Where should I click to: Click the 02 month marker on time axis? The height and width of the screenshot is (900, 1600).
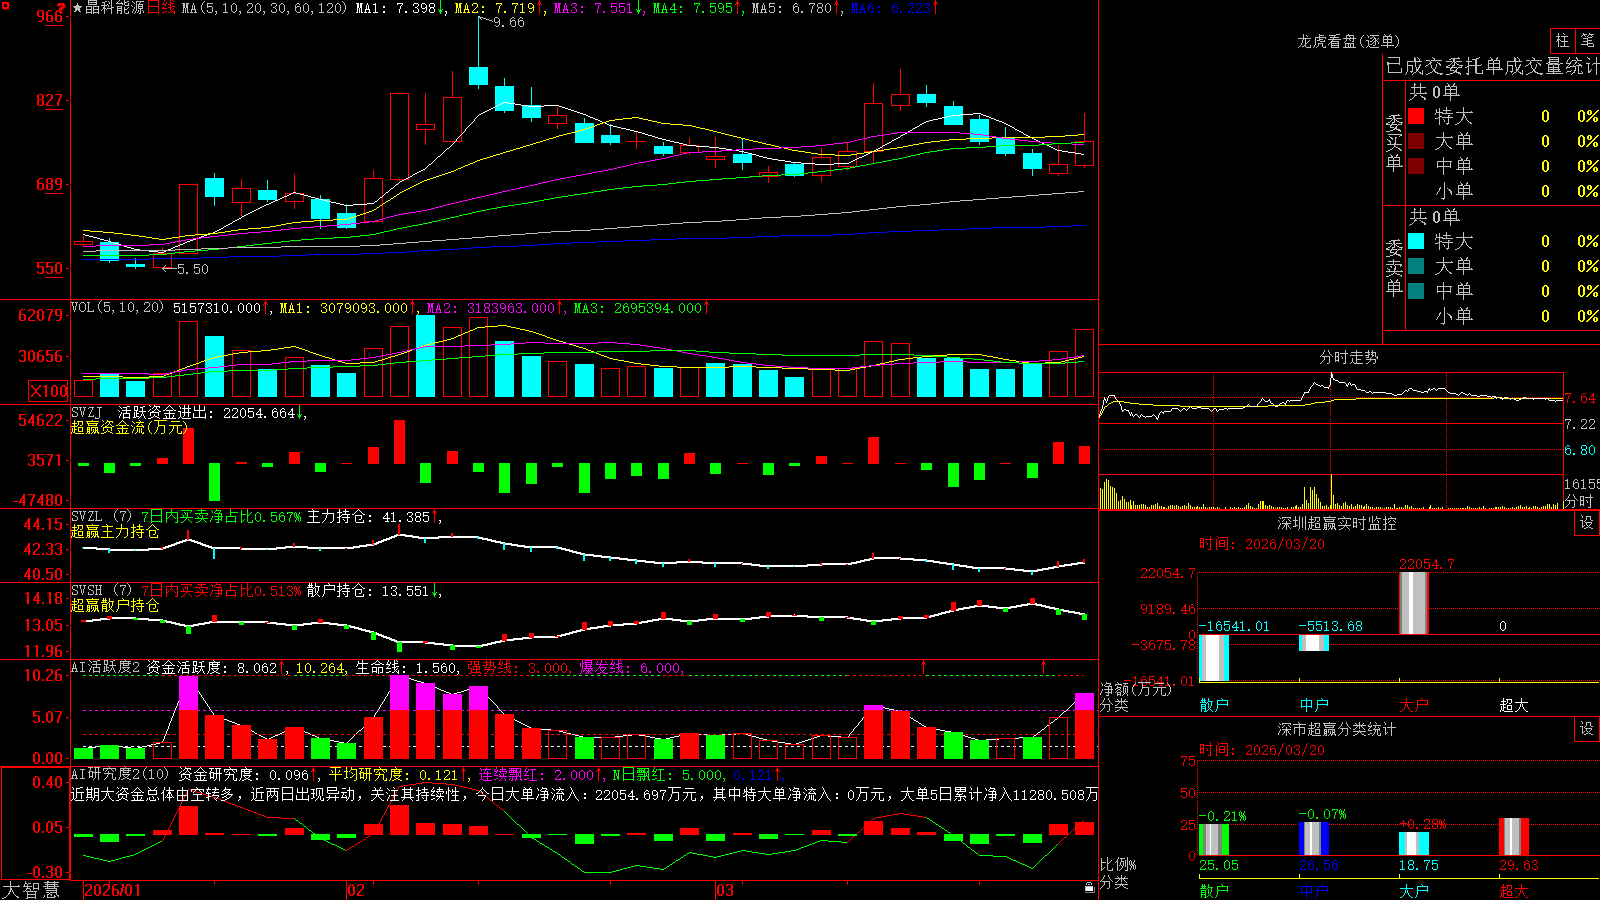coord(356,890)
